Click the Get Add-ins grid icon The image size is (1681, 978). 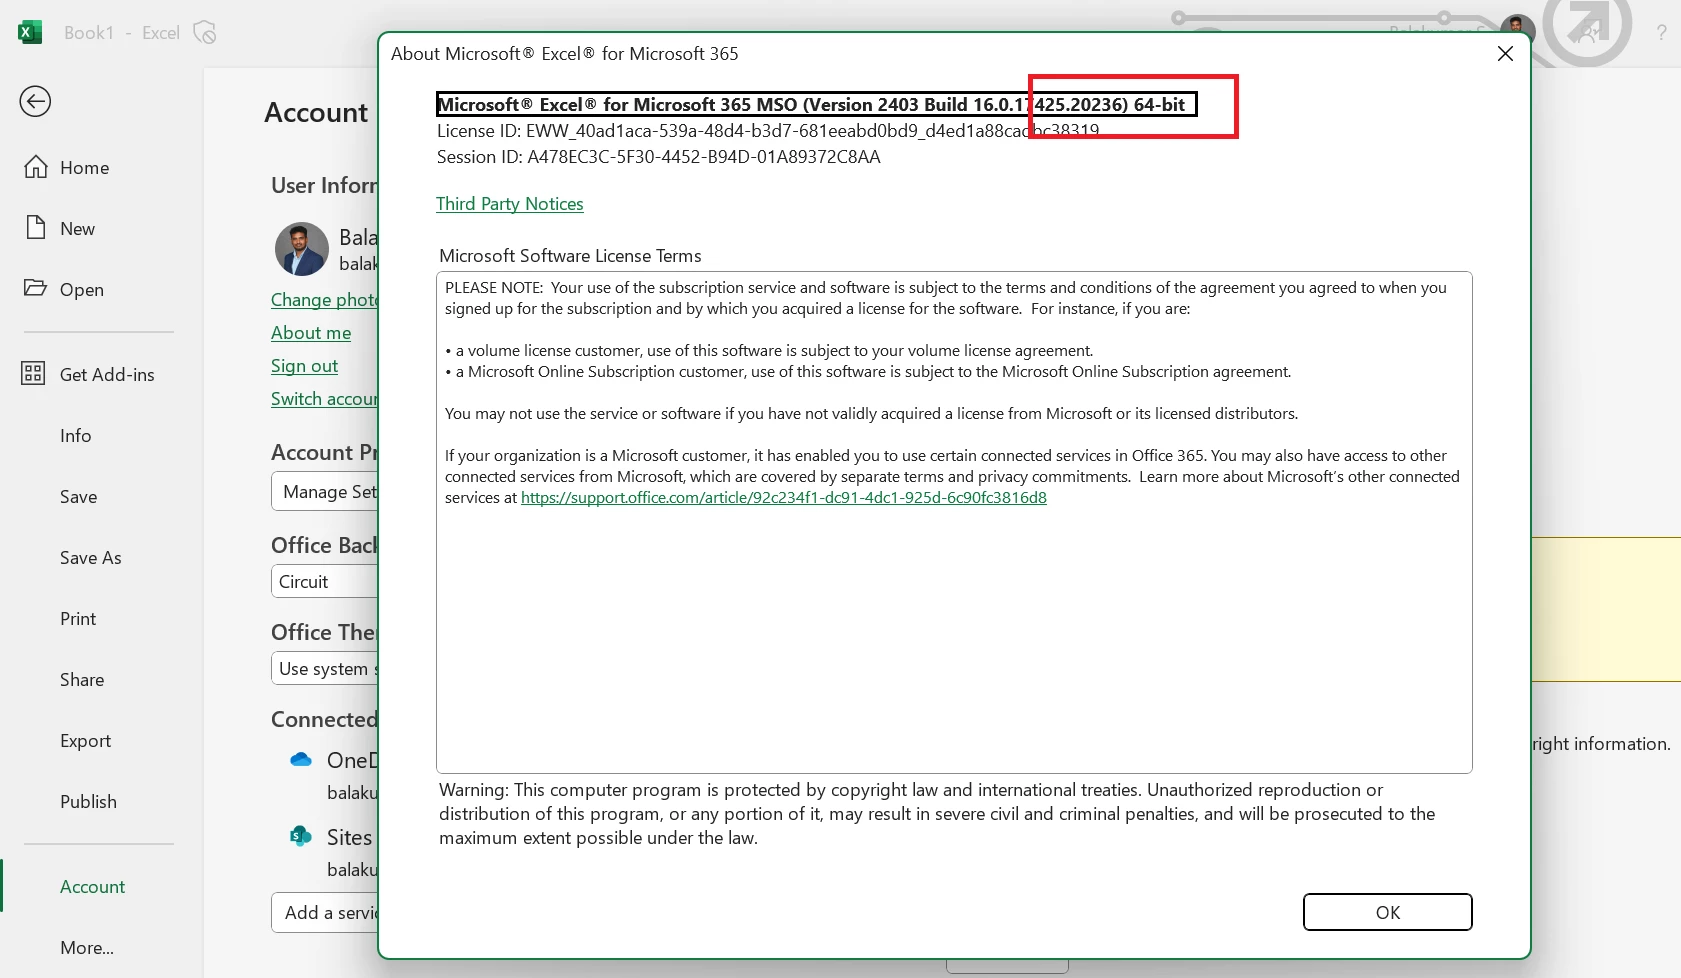33,374
